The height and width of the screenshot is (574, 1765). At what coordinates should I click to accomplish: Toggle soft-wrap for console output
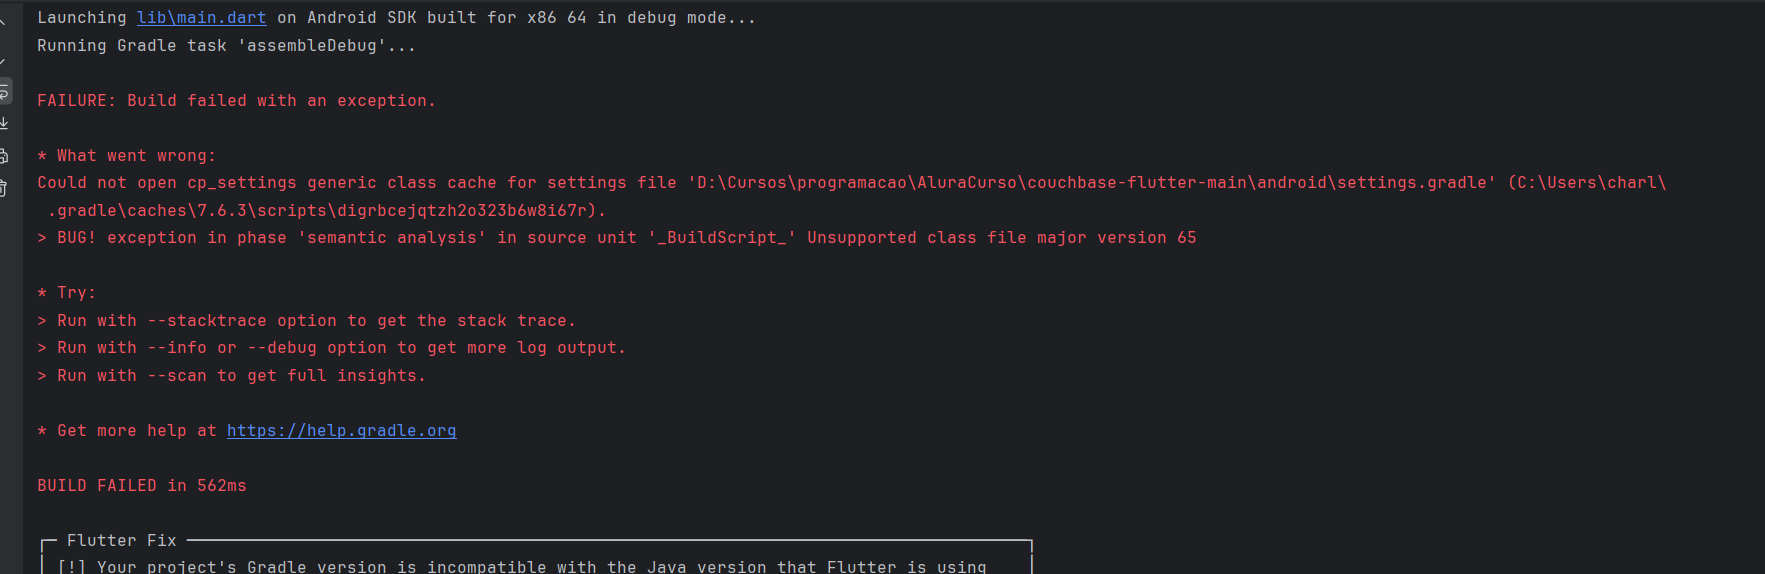click(4, 91)
